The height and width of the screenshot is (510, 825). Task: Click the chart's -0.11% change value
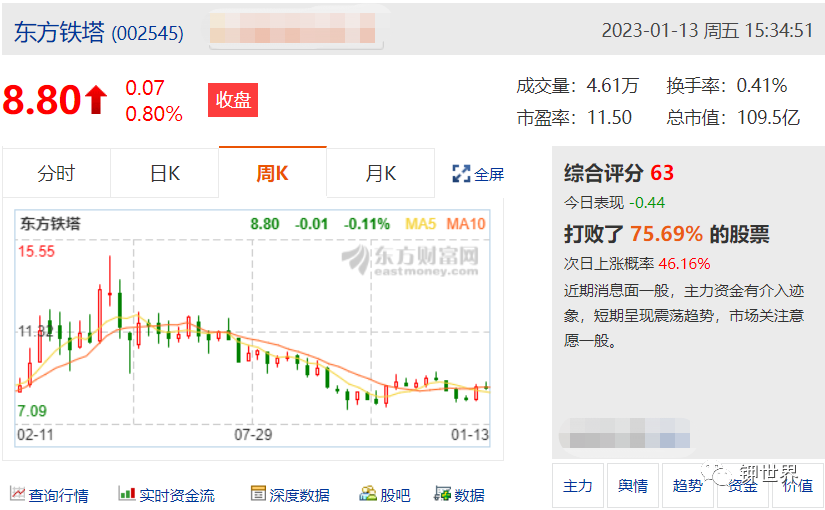(367, 224)
